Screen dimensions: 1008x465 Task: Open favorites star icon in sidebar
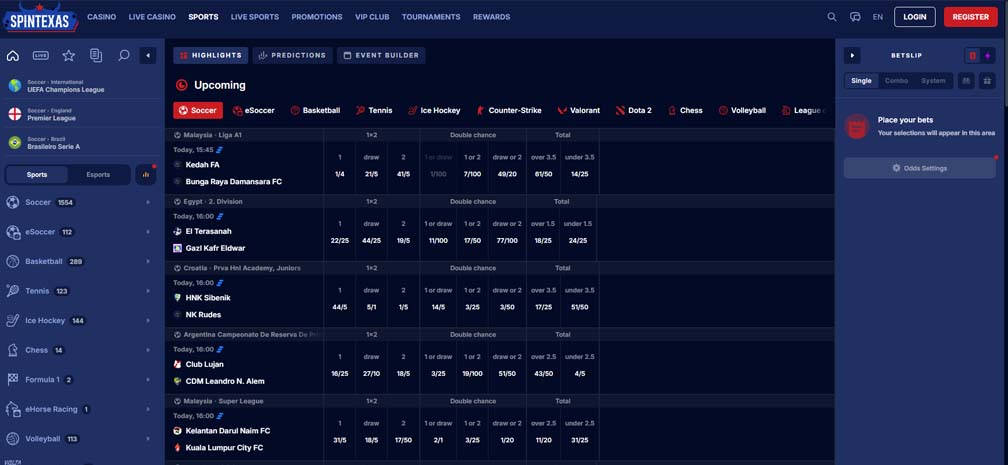click(x=69, y=55)
